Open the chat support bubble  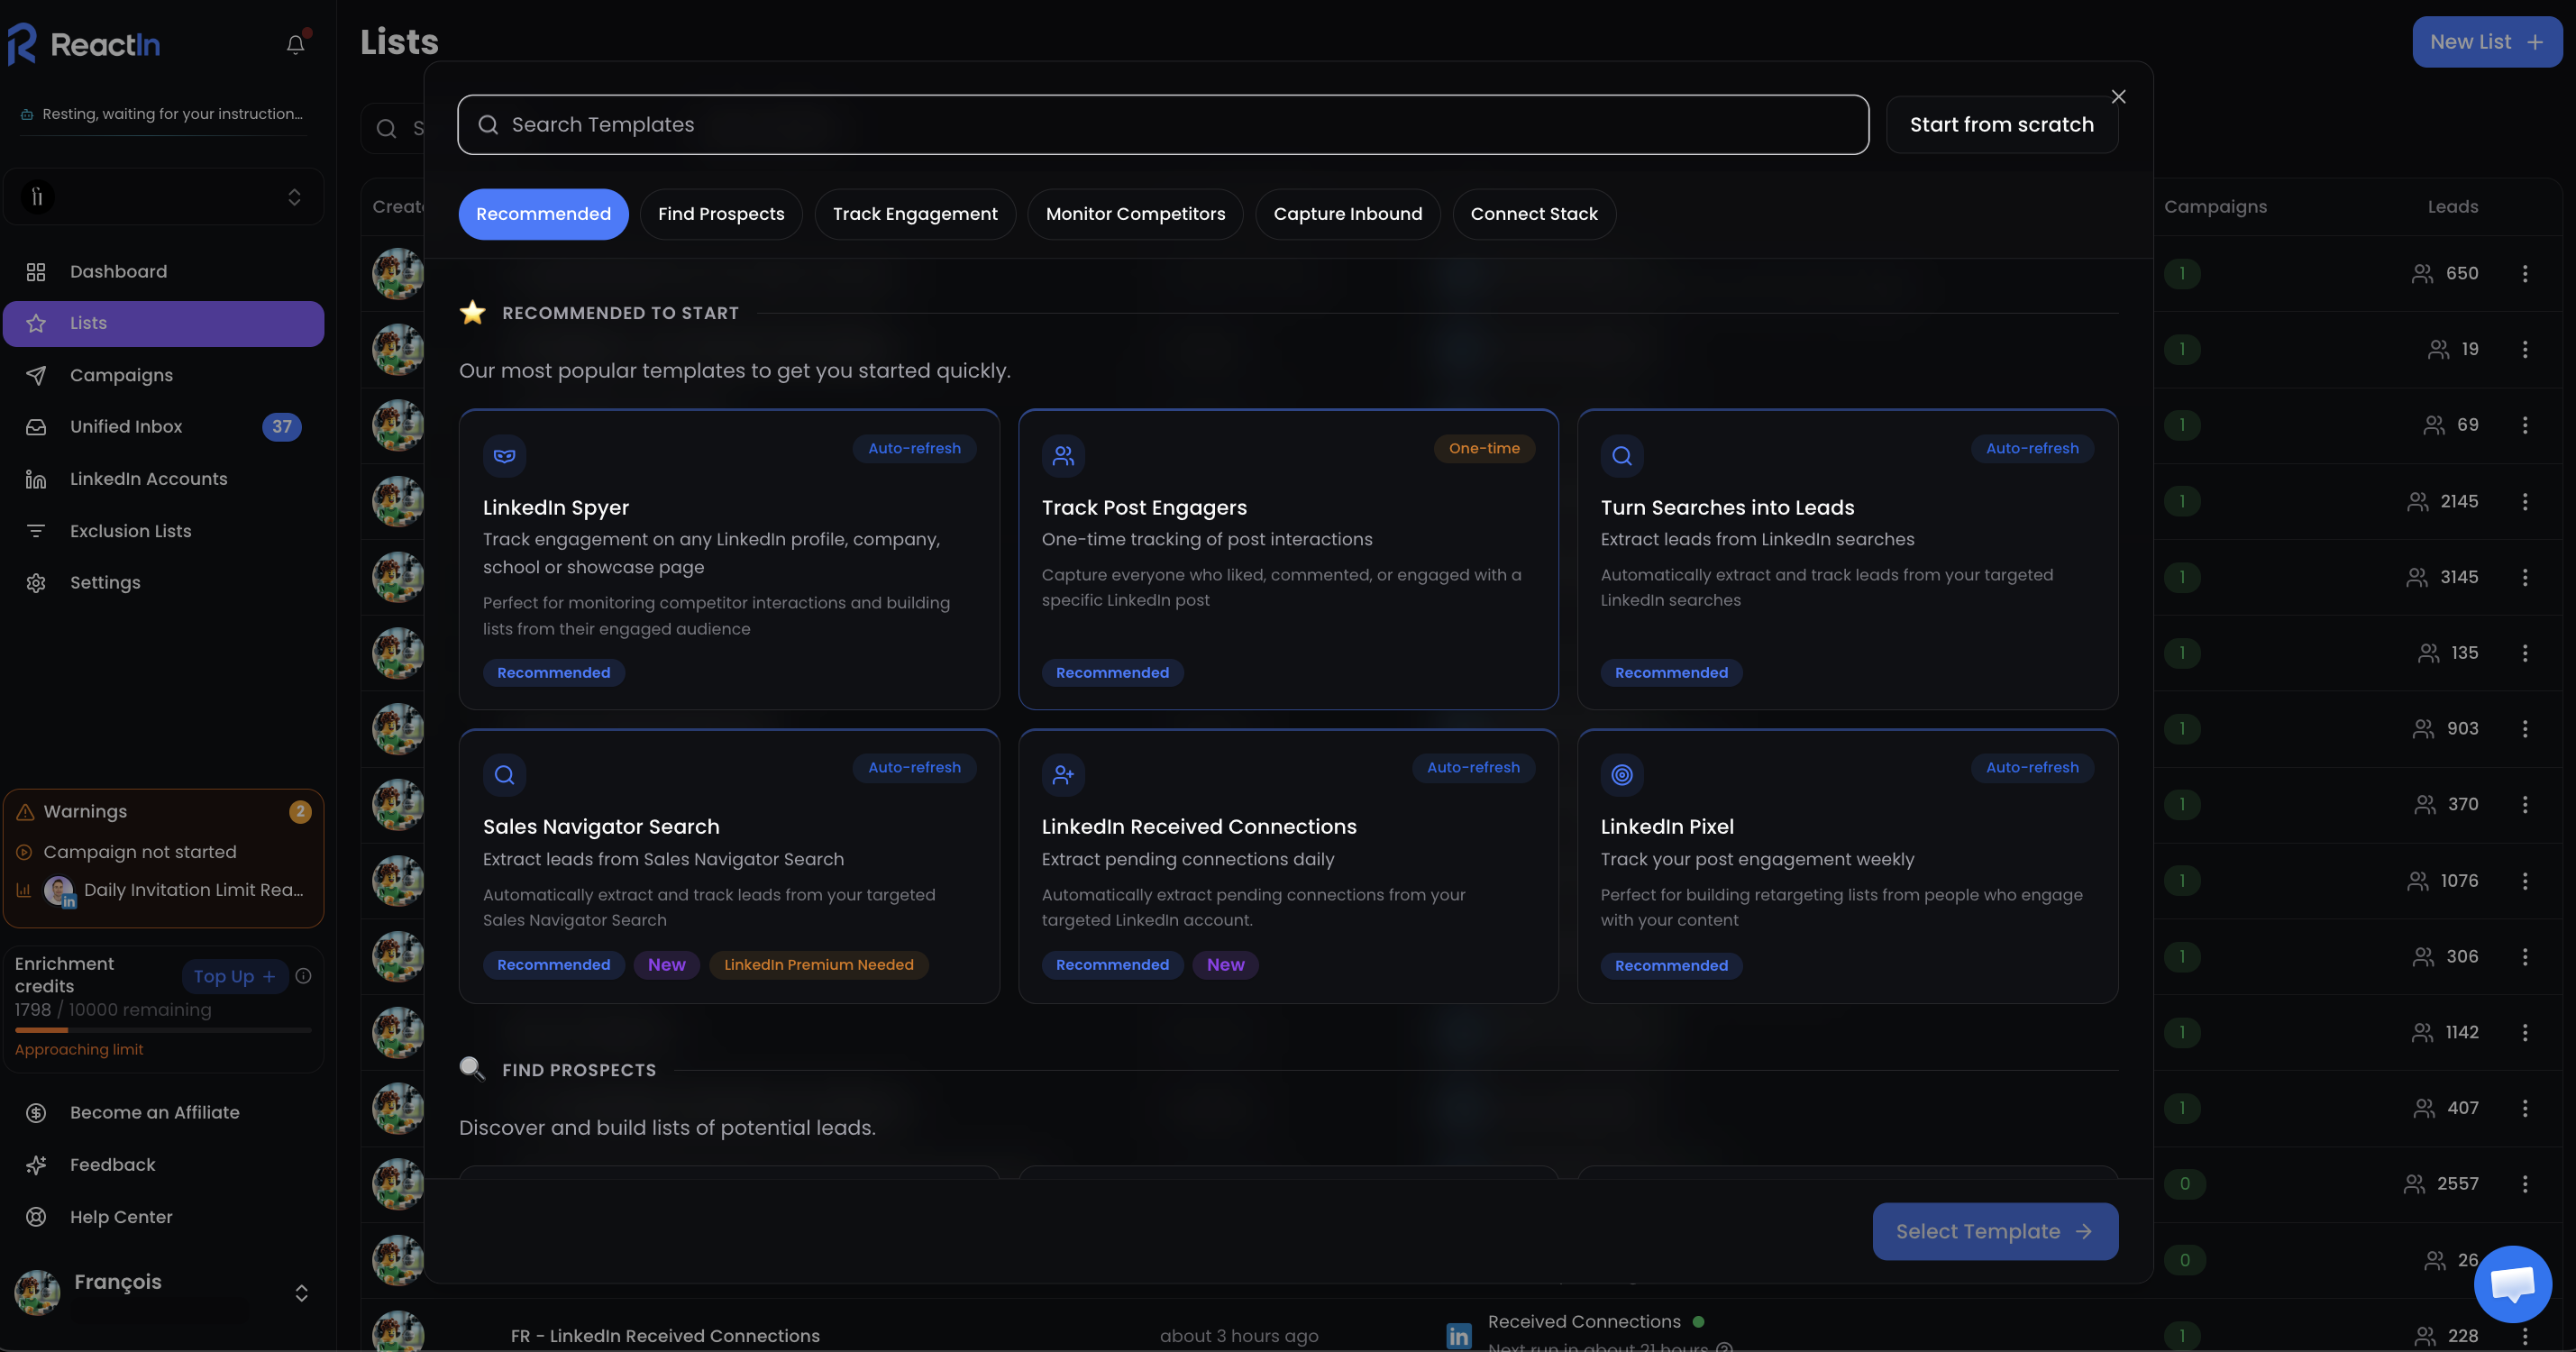coord(2511,1284)
